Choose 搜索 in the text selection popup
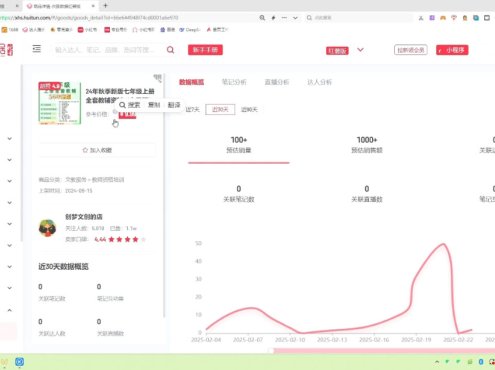This screenshot has width=495, height=370. click(130, 105)
